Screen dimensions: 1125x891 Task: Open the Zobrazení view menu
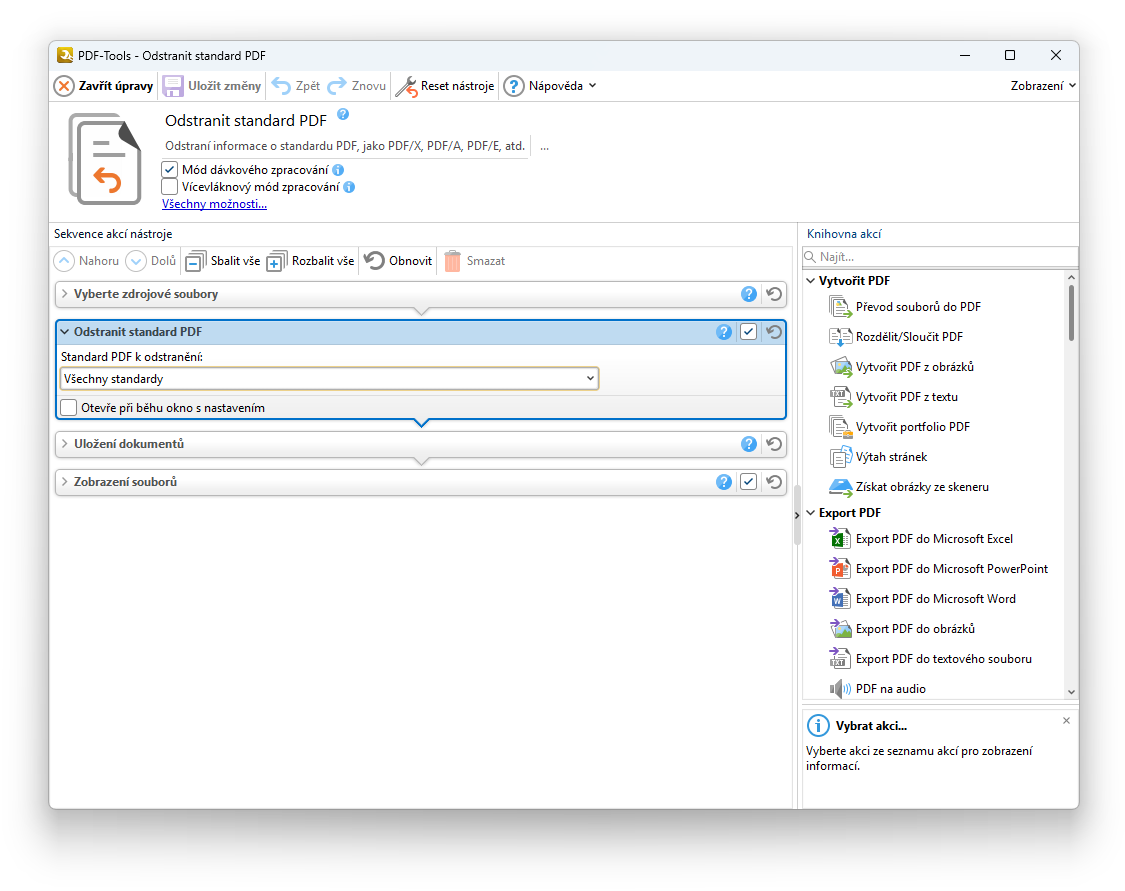click(1042, 86)
